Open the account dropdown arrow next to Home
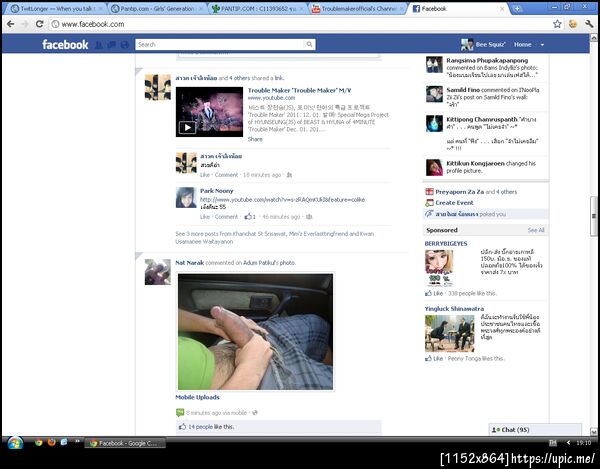Image resolution: width=600 pixels, height=469 pixels. pos(542,45)
